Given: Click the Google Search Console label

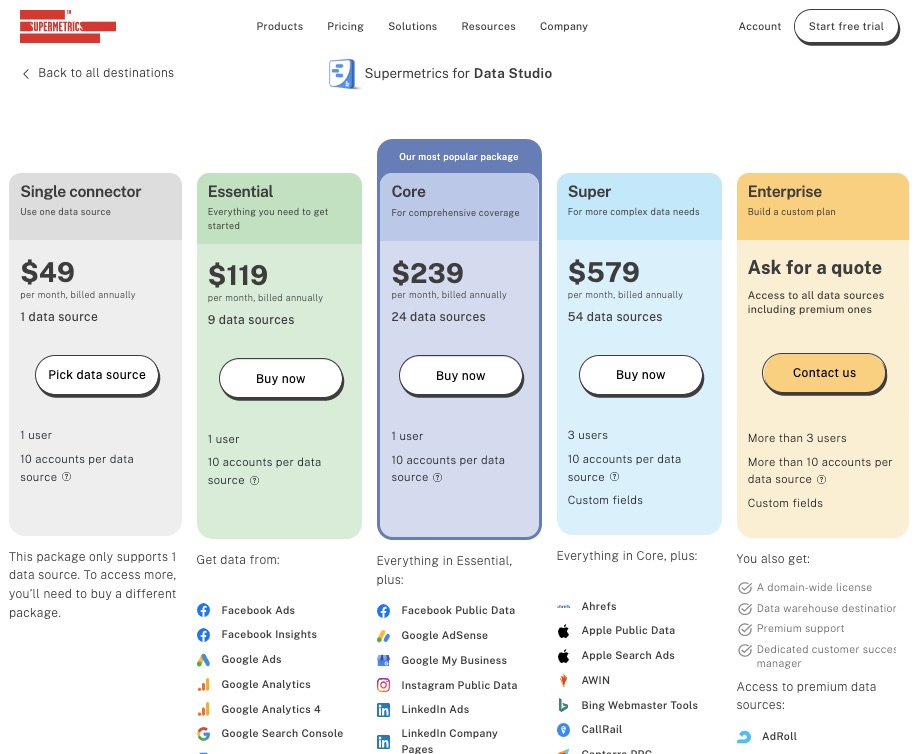Looking at the screenshot, I should coord(282,733).
